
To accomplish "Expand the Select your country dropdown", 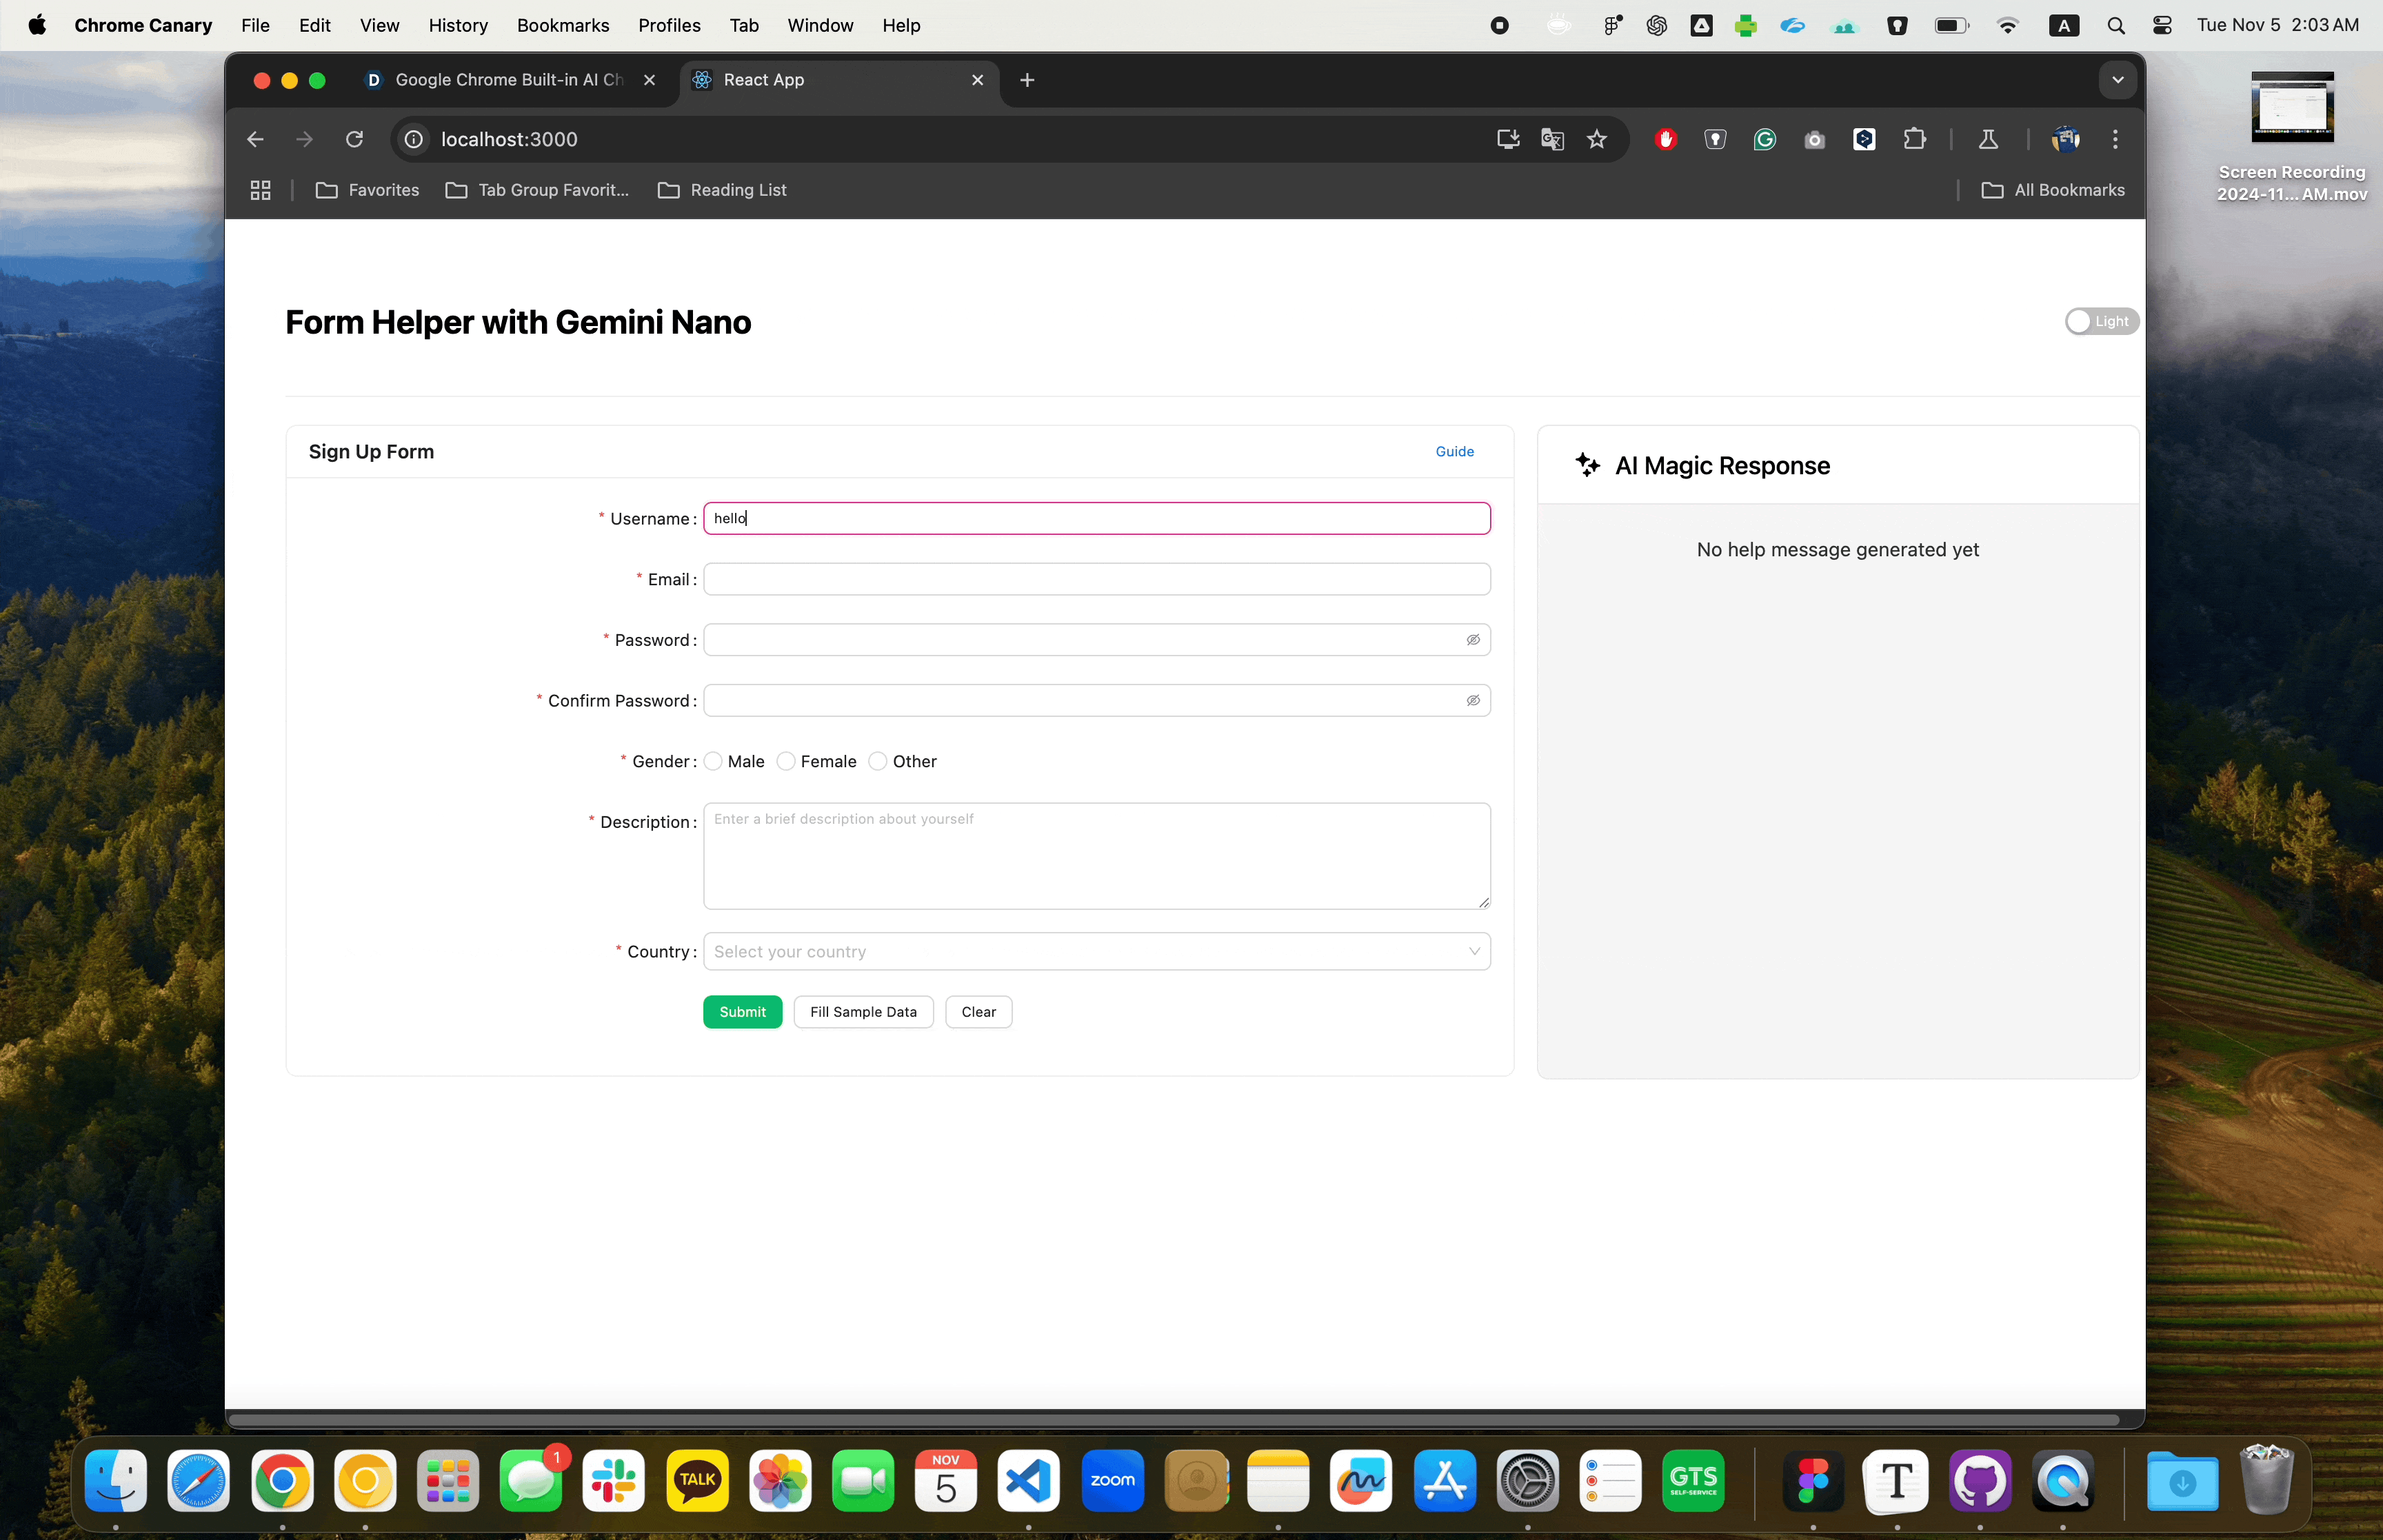I will coord(1096,951).
